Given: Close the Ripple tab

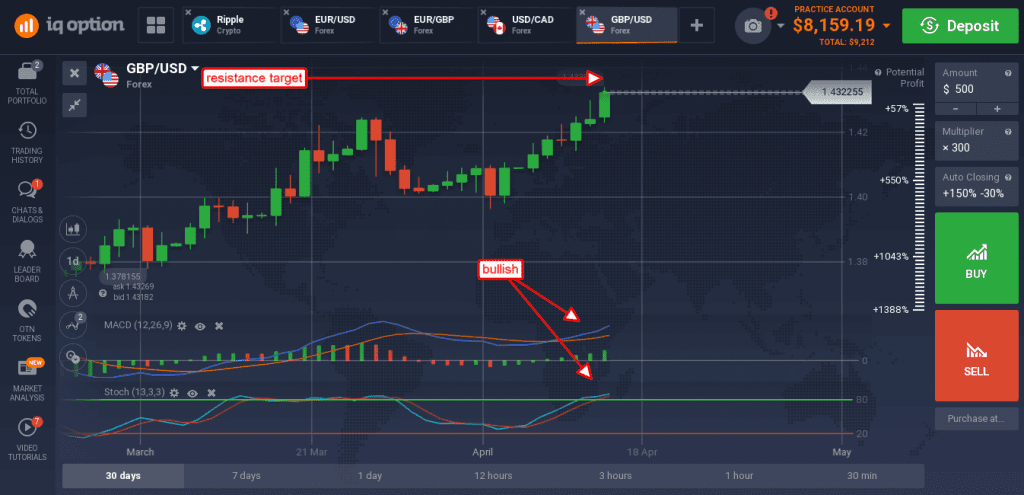Looking at the screenshot, I should [188, 12].
